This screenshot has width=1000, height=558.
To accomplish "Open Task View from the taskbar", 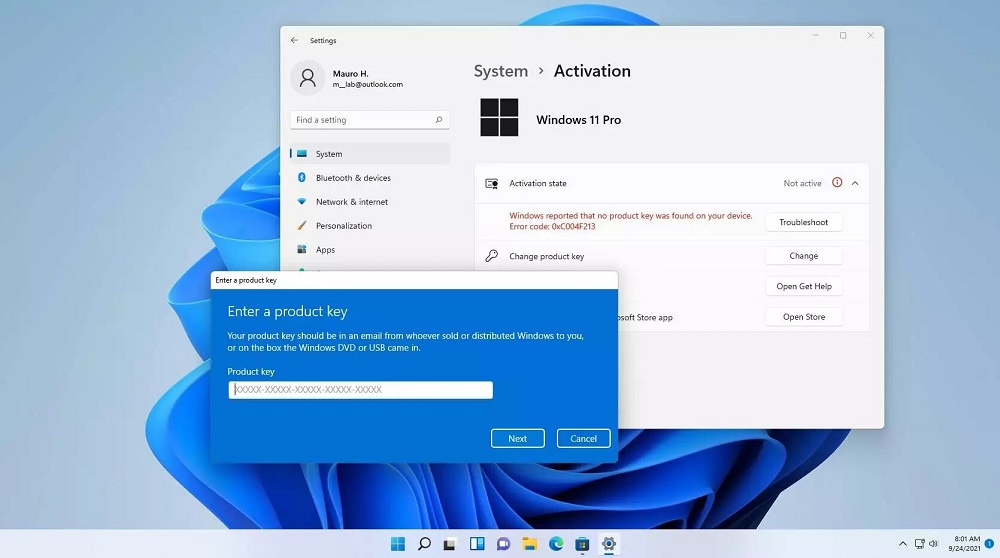I will coord(450,544).
